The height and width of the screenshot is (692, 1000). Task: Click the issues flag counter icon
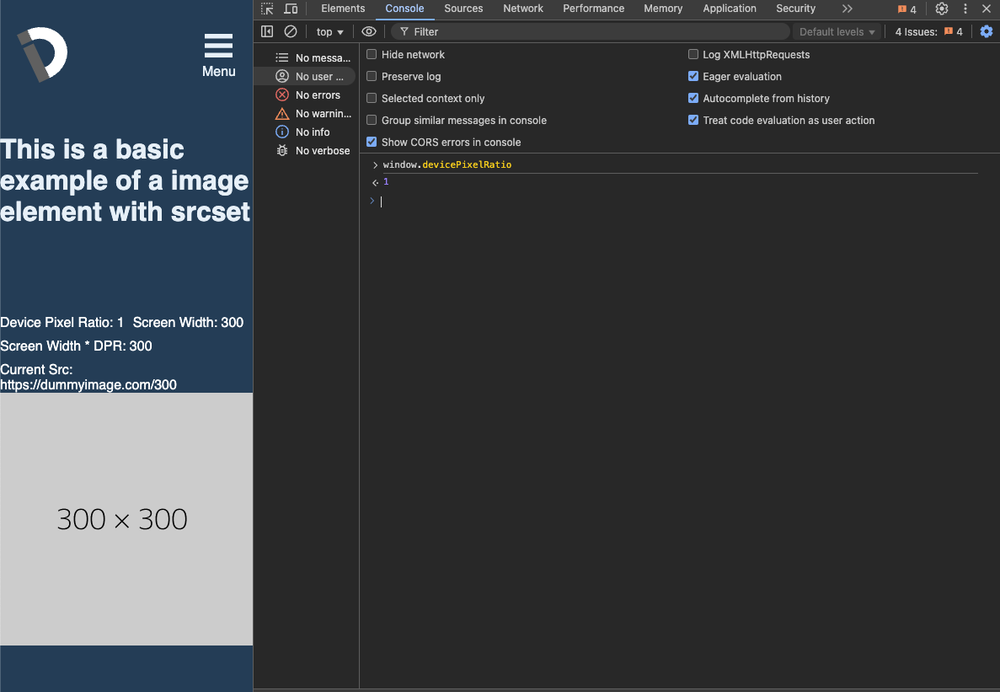pyautogui.click(x=905, y=8)
